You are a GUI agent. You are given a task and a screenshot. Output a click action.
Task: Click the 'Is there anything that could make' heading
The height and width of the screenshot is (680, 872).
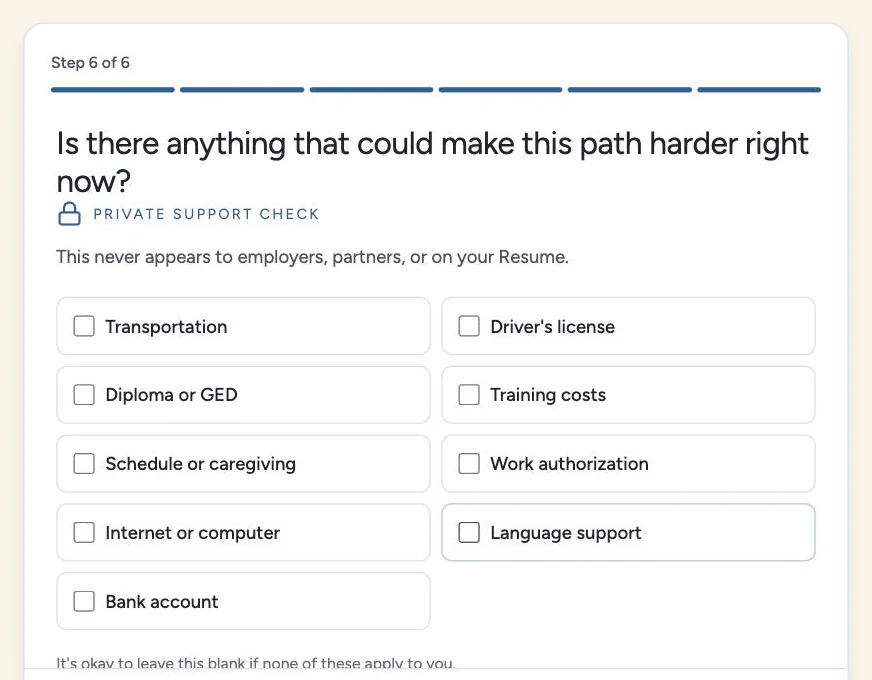point(433,162)
